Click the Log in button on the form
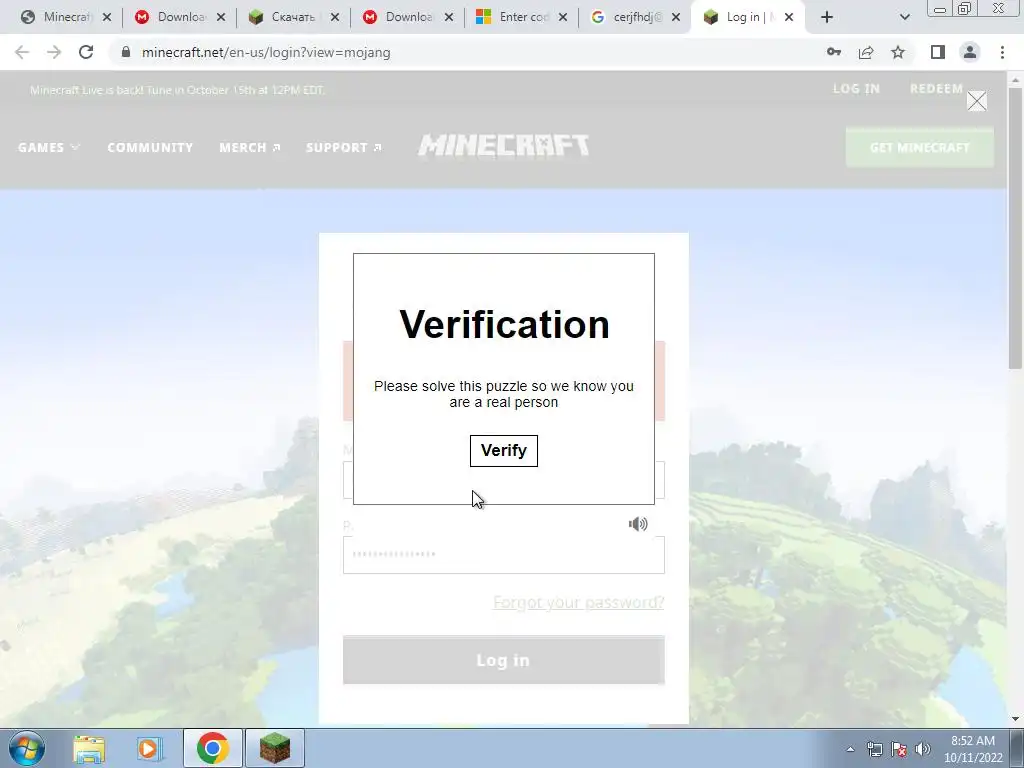 click(x=504, y=660)
